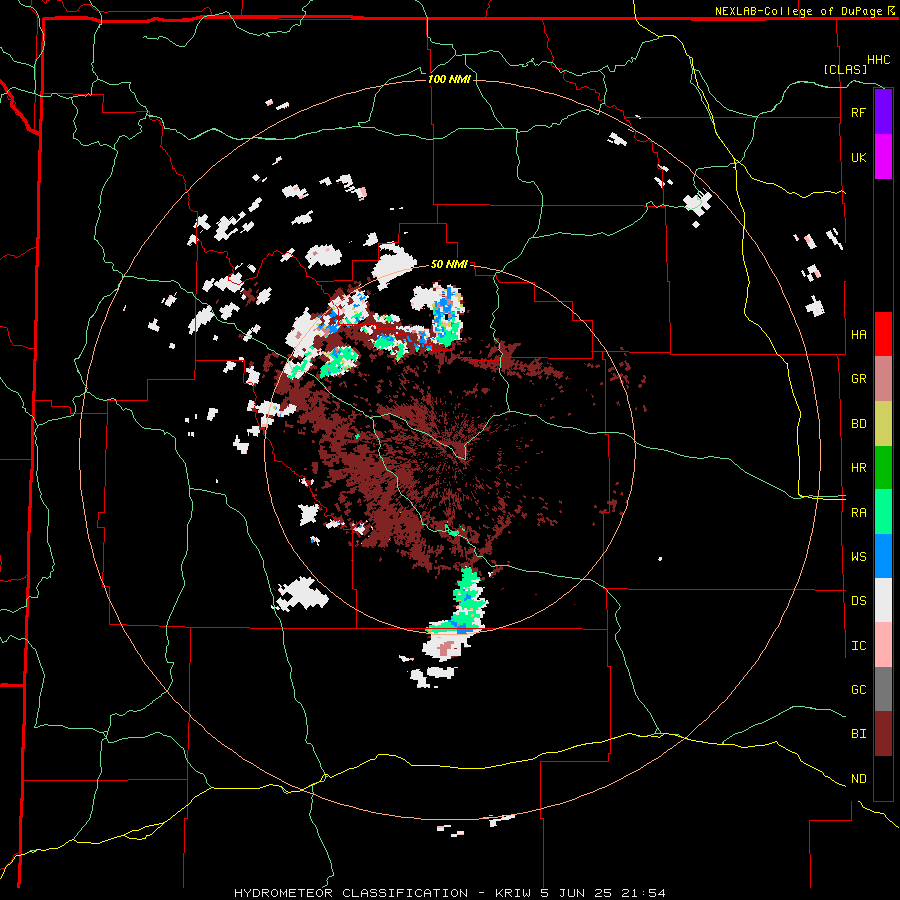This screenshot has height=900, width=900.
Task: Click the [CLAS] legend header
Action: pos(845,69)
